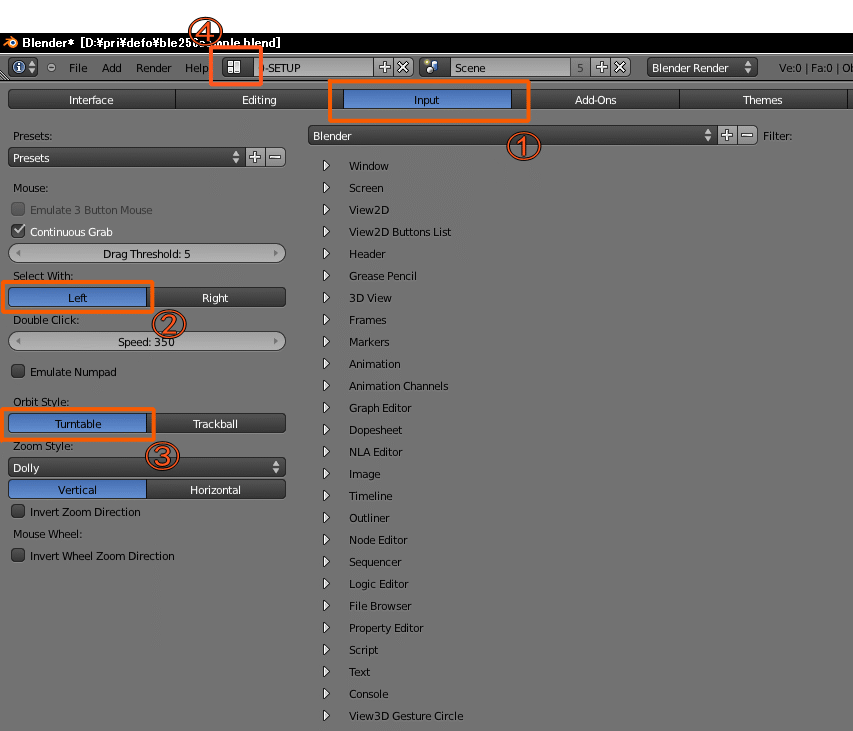Click the SETUP screen layout name field
This screenshot has height=731, width=853.
[x=314, y=67]
